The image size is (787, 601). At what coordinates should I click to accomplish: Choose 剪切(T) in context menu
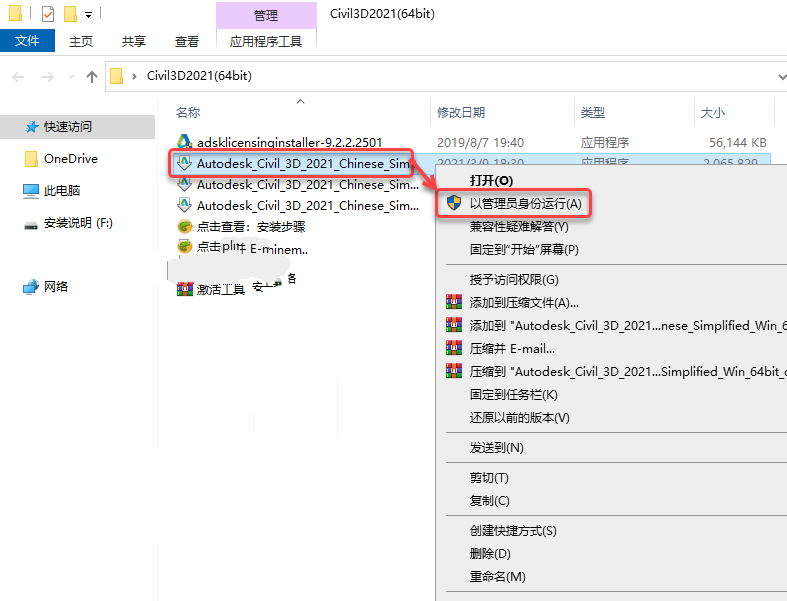(489, 478)
